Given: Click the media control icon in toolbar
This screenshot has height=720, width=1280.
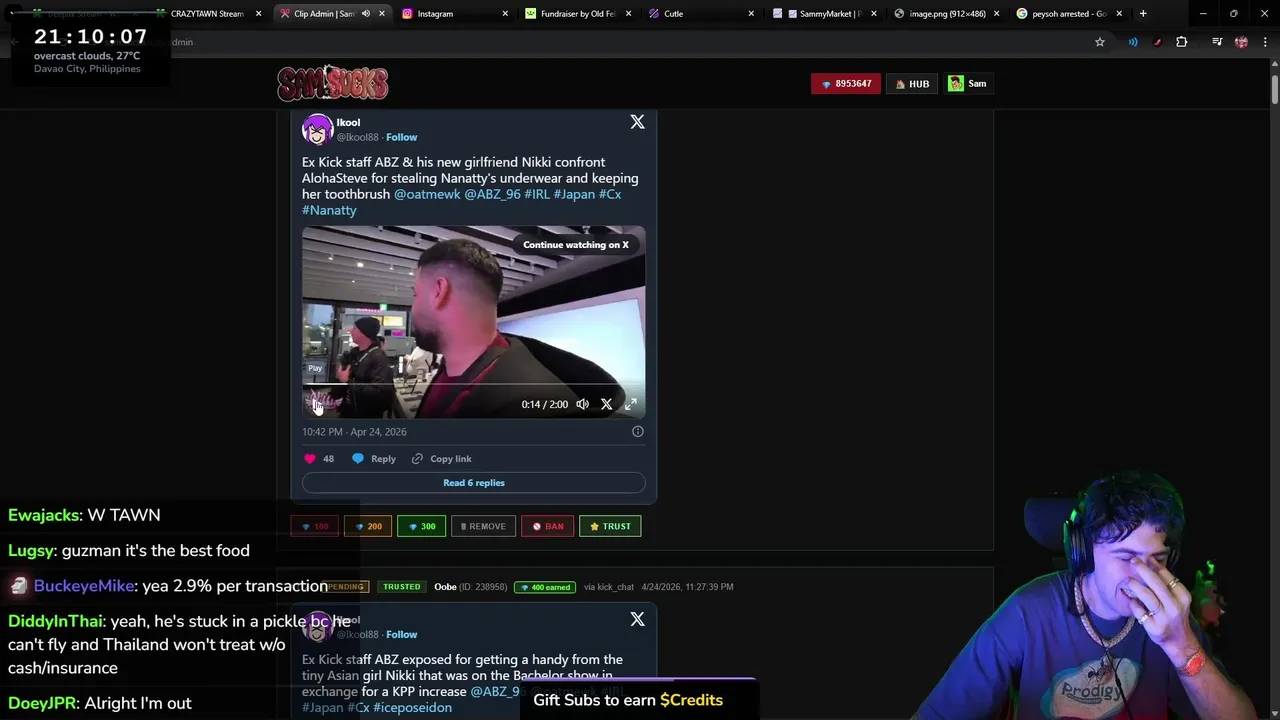Looking at the screenshot, I should click(1217, 42).
